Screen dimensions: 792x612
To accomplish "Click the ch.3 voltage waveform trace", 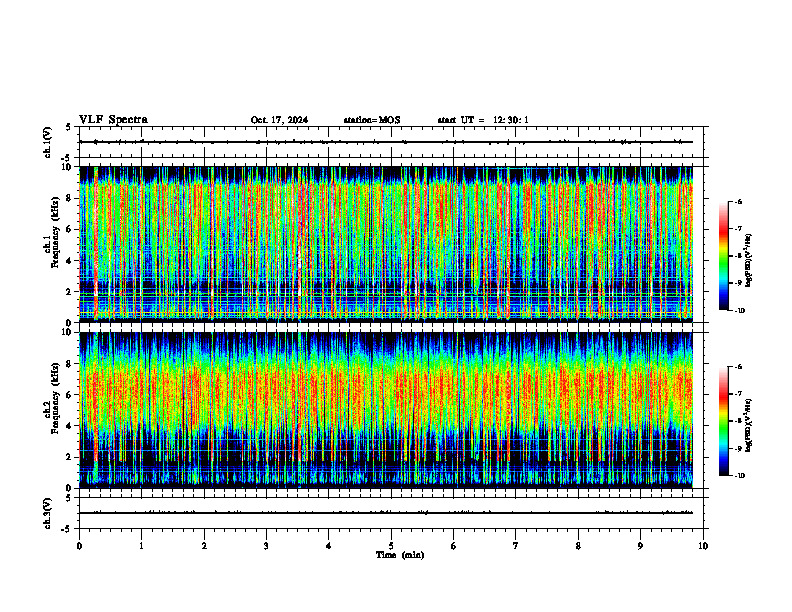I will [x=386, y=513].
